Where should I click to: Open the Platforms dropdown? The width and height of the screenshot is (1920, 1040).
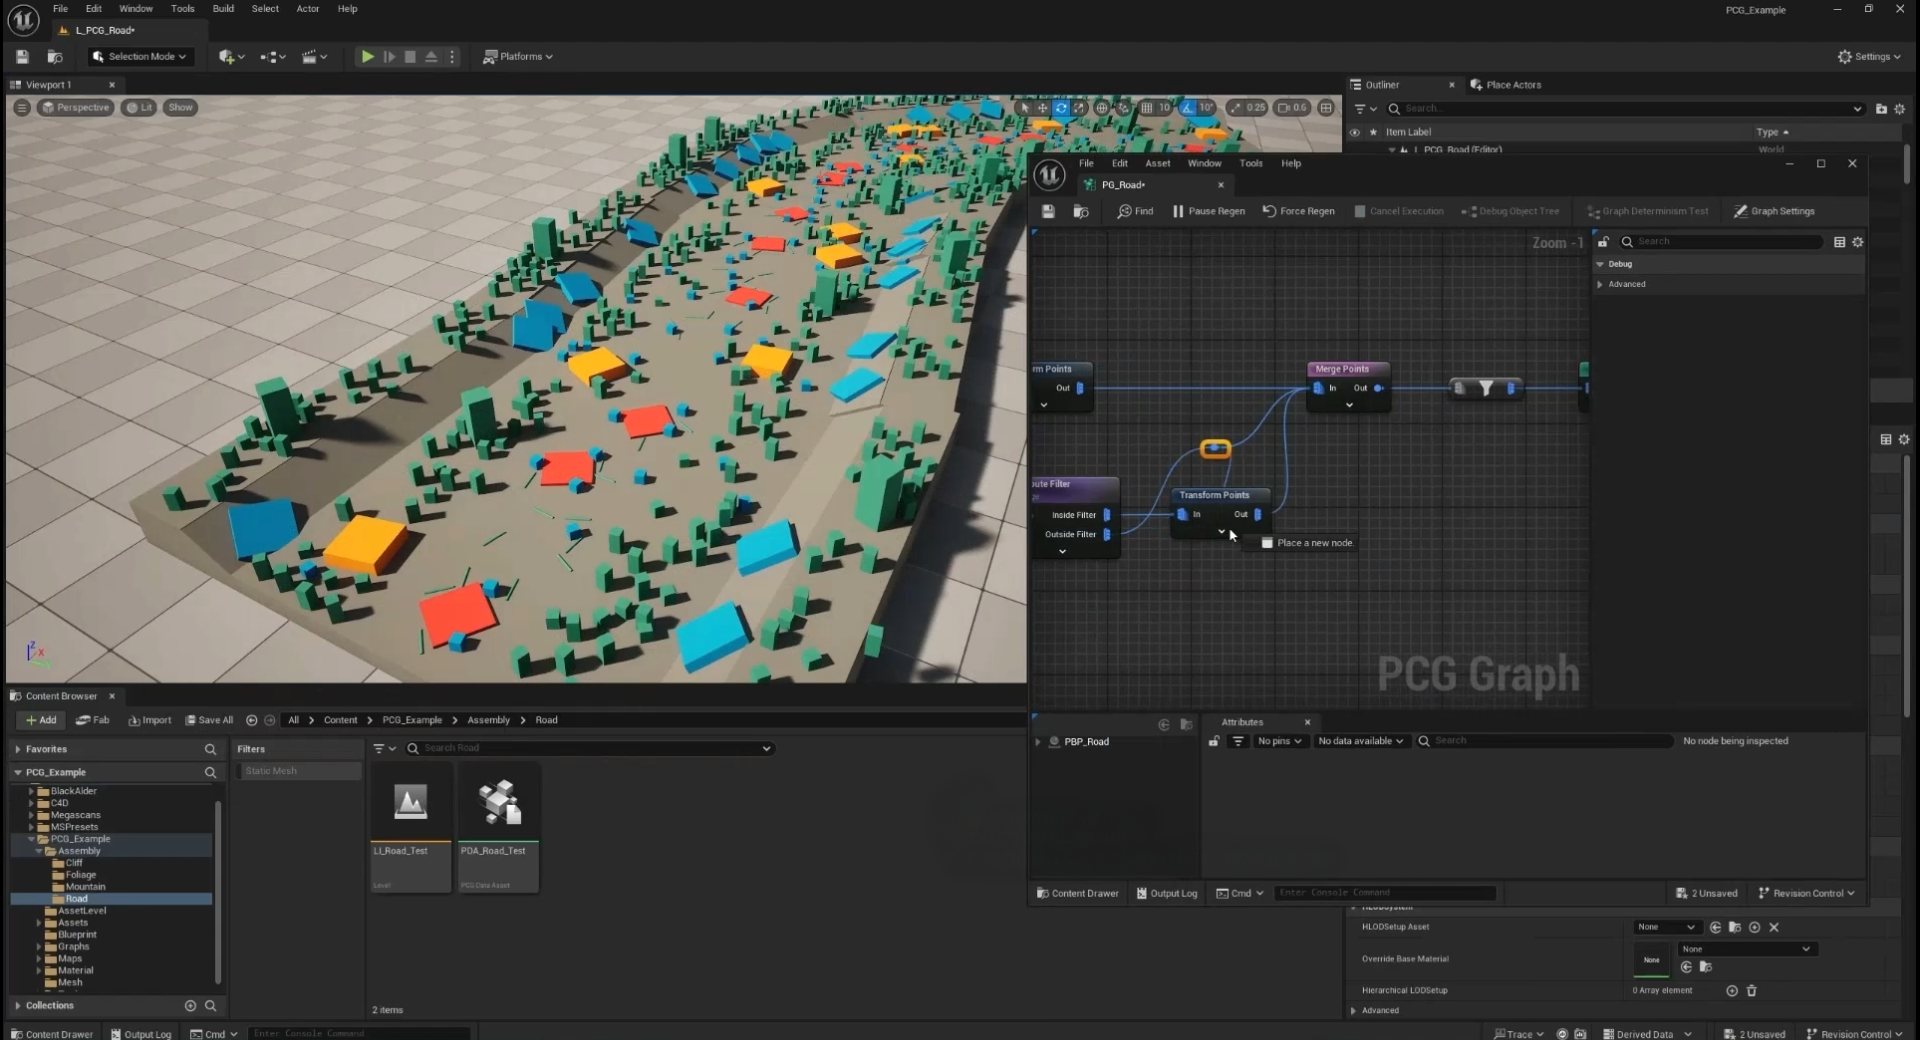(x=517, y=57)
